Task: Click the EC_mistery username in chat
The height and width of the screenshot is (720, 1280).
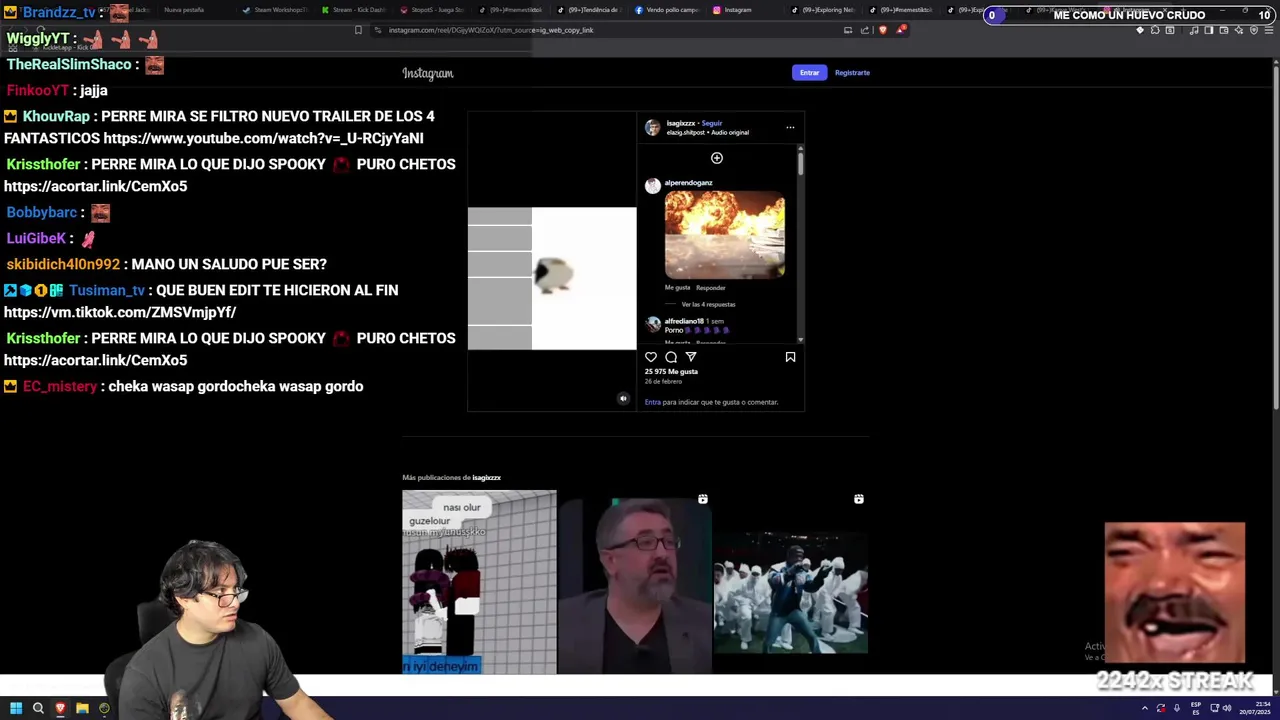Action: pos(60,386)
